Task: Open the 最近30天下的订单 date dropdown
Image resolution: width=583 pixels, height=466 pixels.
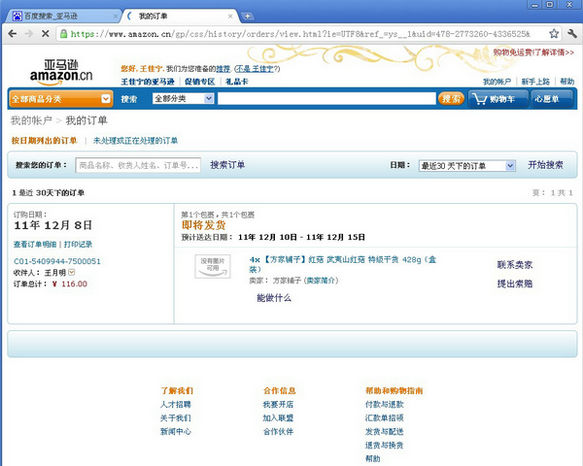Action: 467,165
